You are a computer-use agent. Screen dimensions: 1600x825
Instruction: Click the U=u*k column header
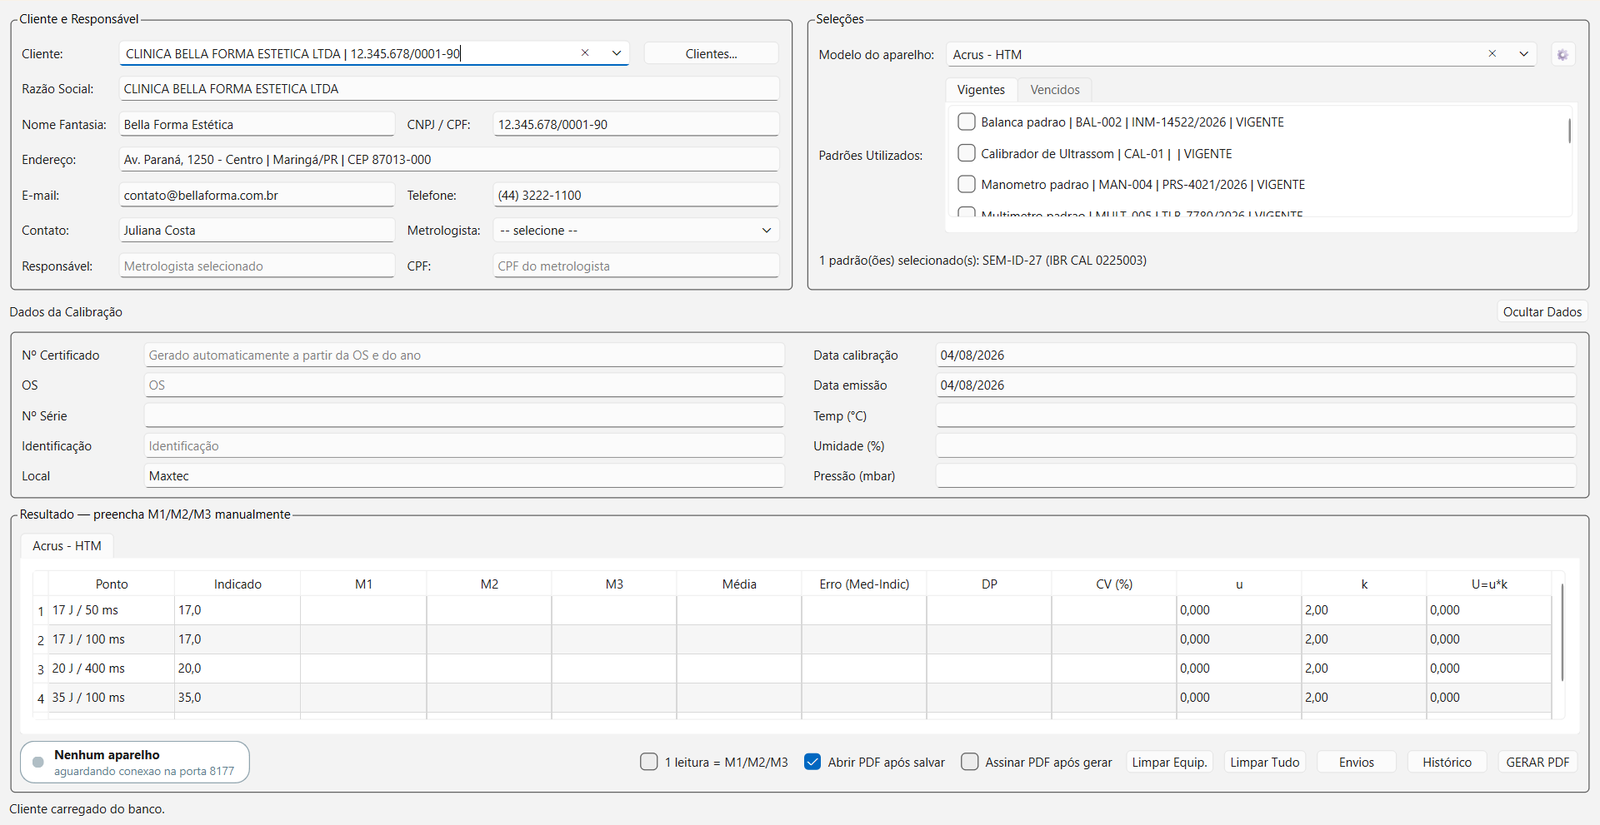point(1489,584)
